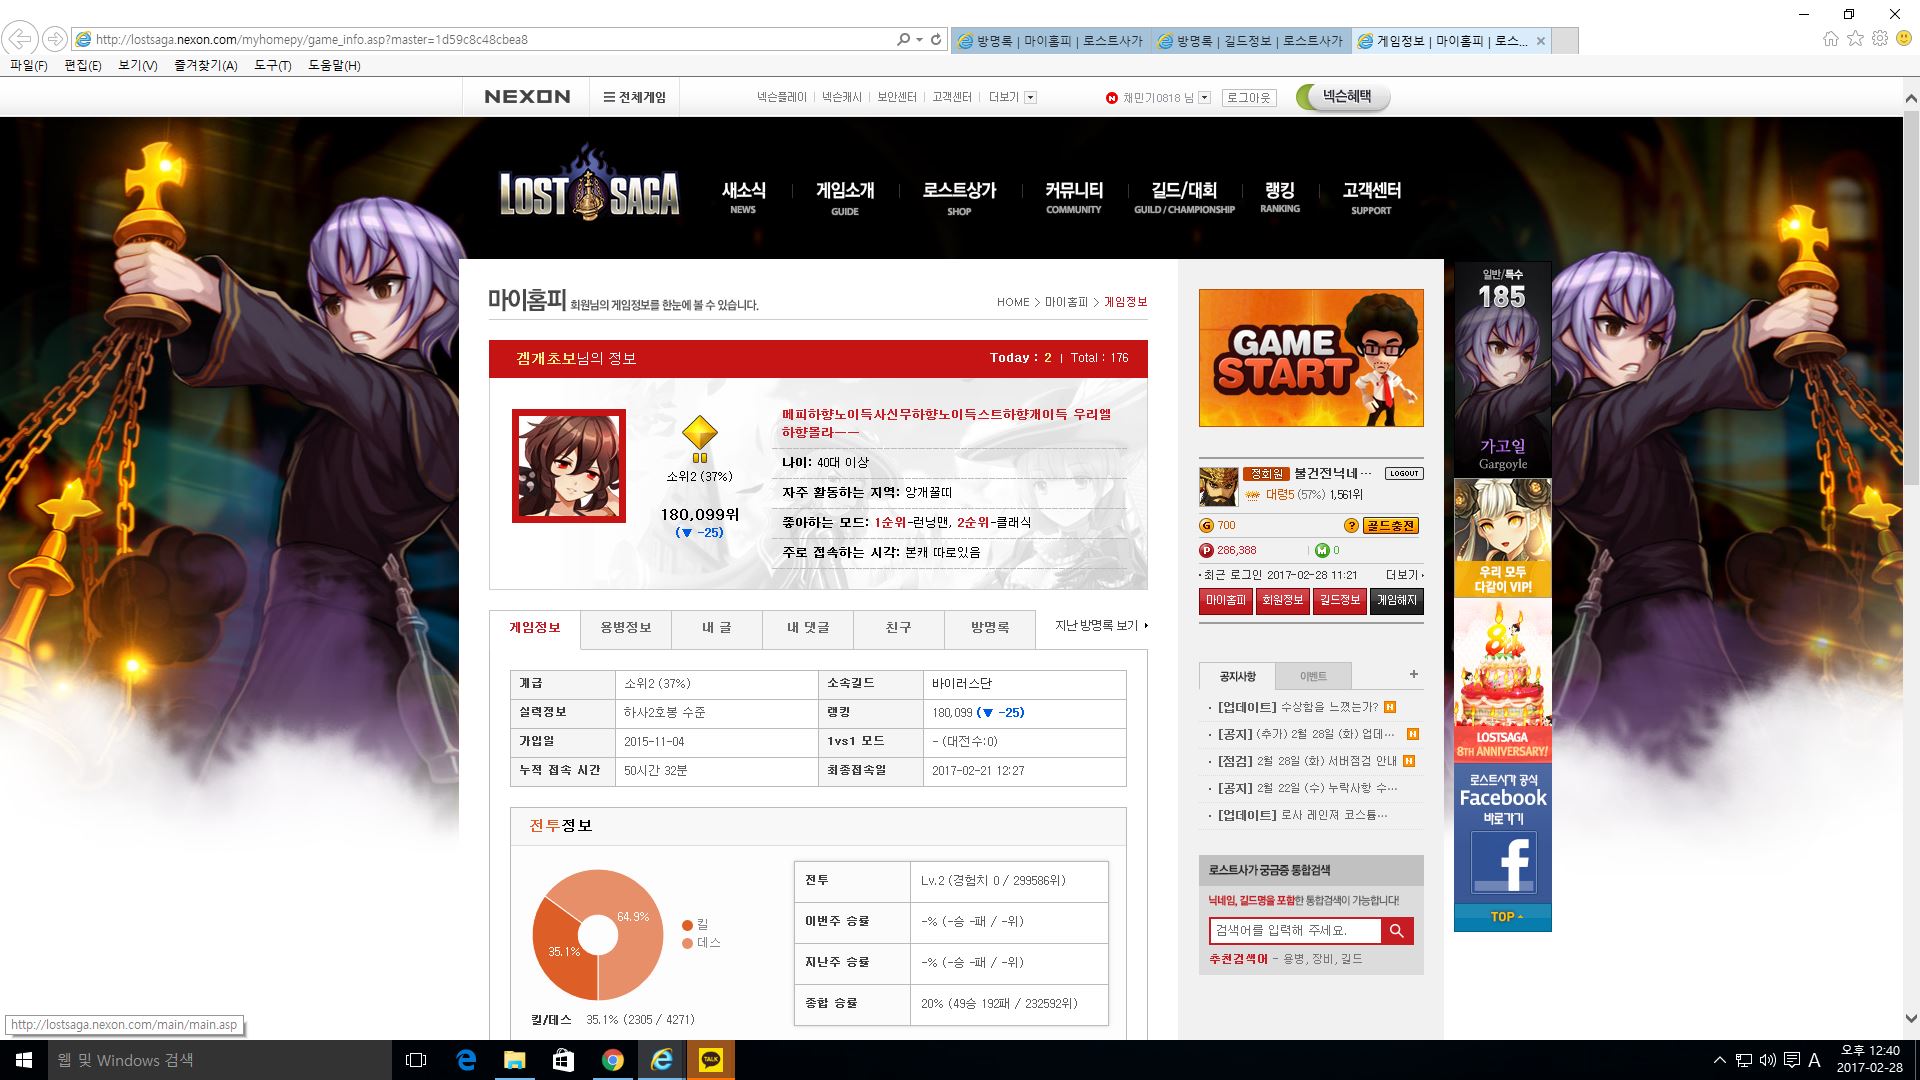Expand the 더보기 dropdown in Nexon bar
The width and height of the screenshot is (1920, 1080).
(1031, 97)
